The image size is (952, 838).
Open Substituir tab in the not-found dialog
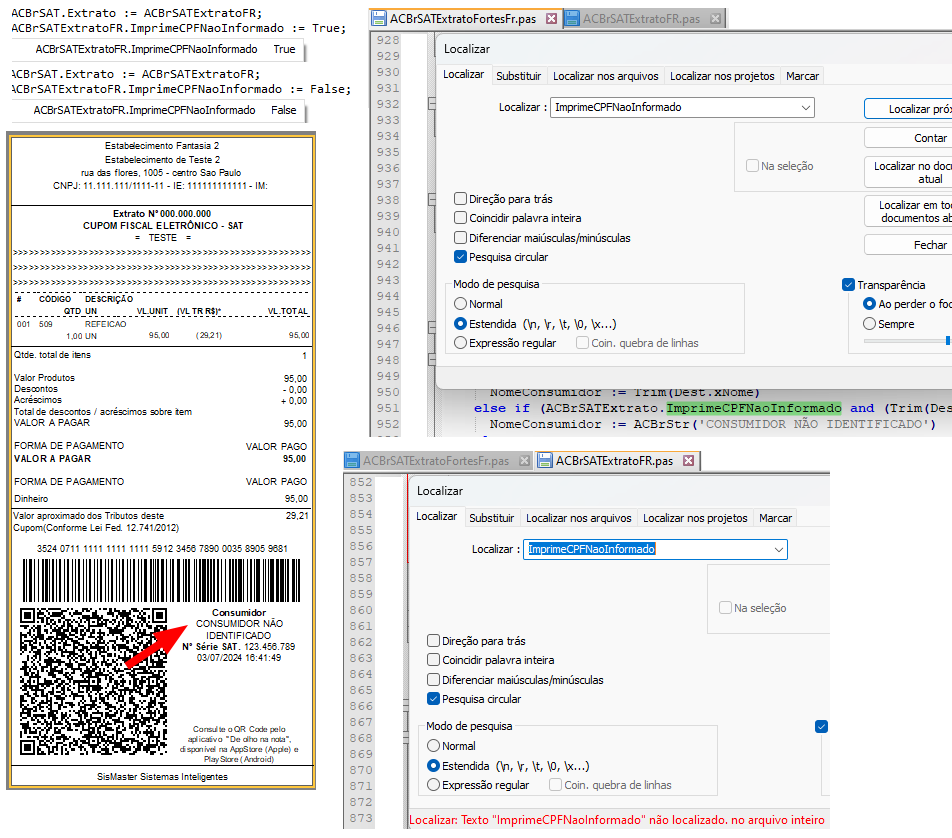(x=492, y=518)
